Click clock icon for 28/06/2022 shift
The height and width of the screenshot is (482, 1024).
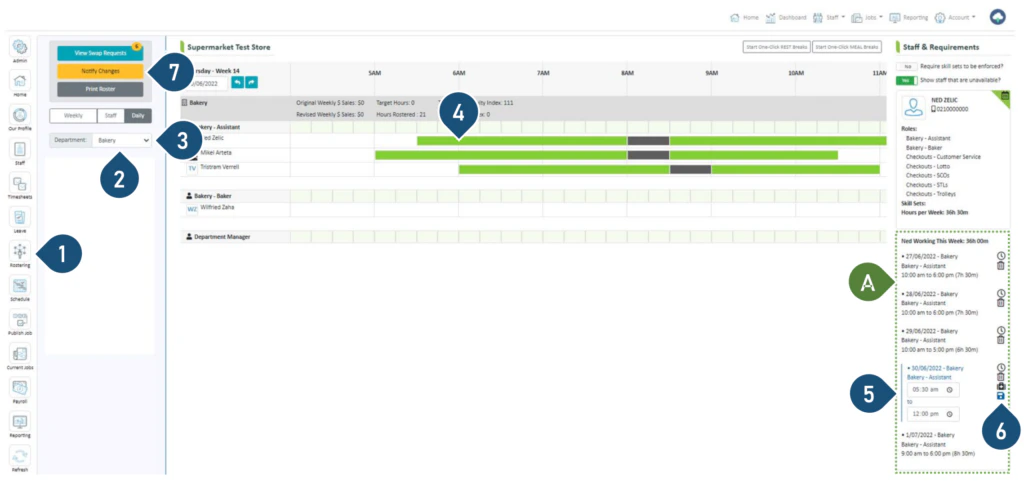1000,294
